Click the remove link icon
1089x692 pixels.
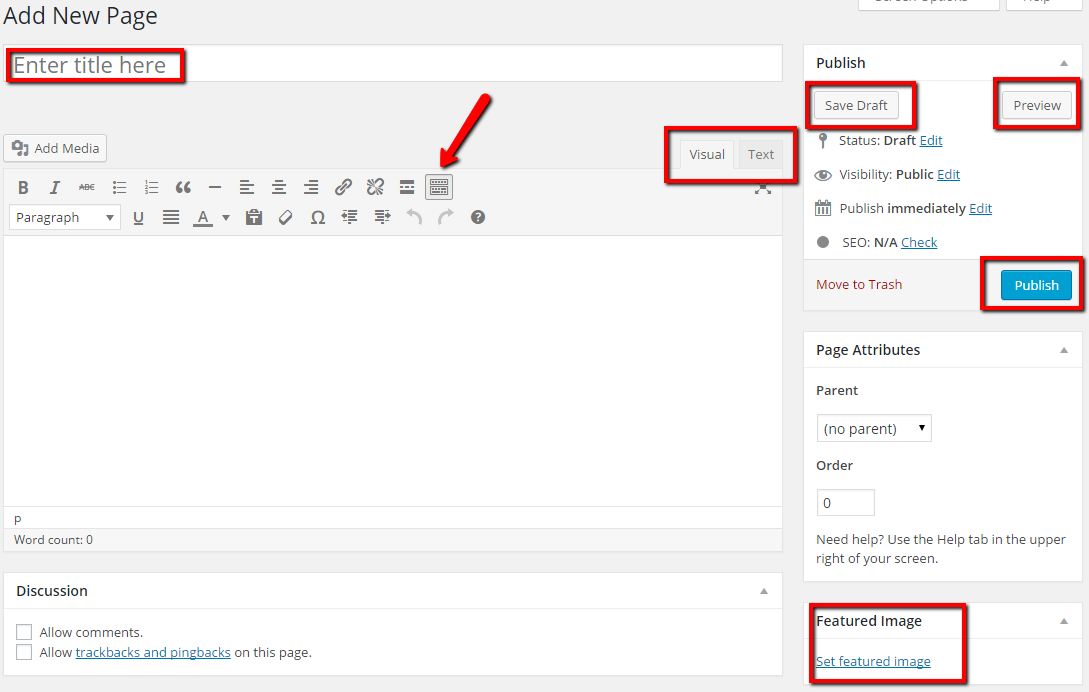(x=375, y=187)
